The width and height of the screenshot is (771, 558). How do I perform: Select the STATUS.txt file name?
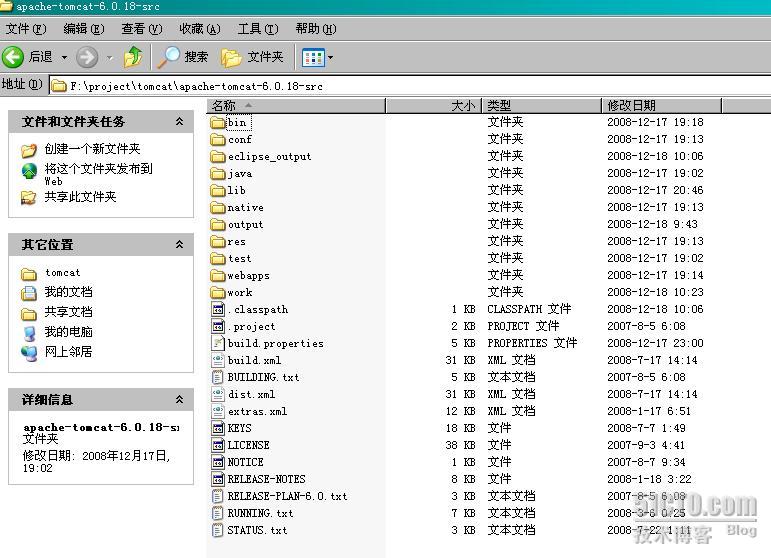[x=257, y=530]
